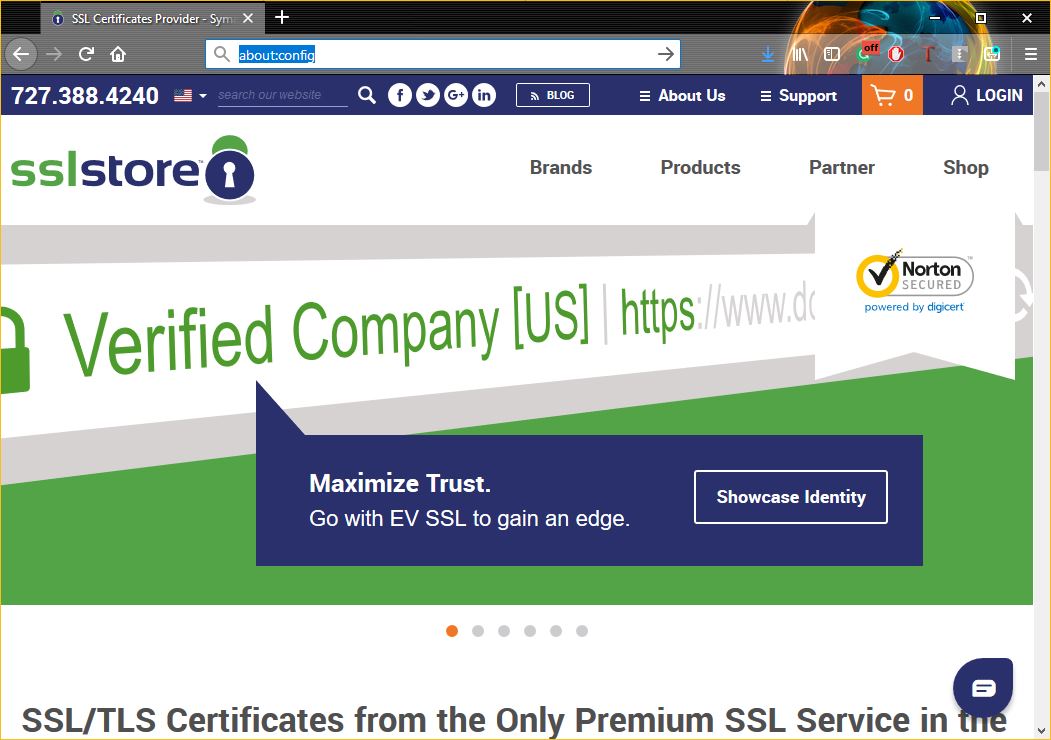
Task: Toggle the Firefox sidebar view
Action: pyautogui.click(x=832, y=54)
